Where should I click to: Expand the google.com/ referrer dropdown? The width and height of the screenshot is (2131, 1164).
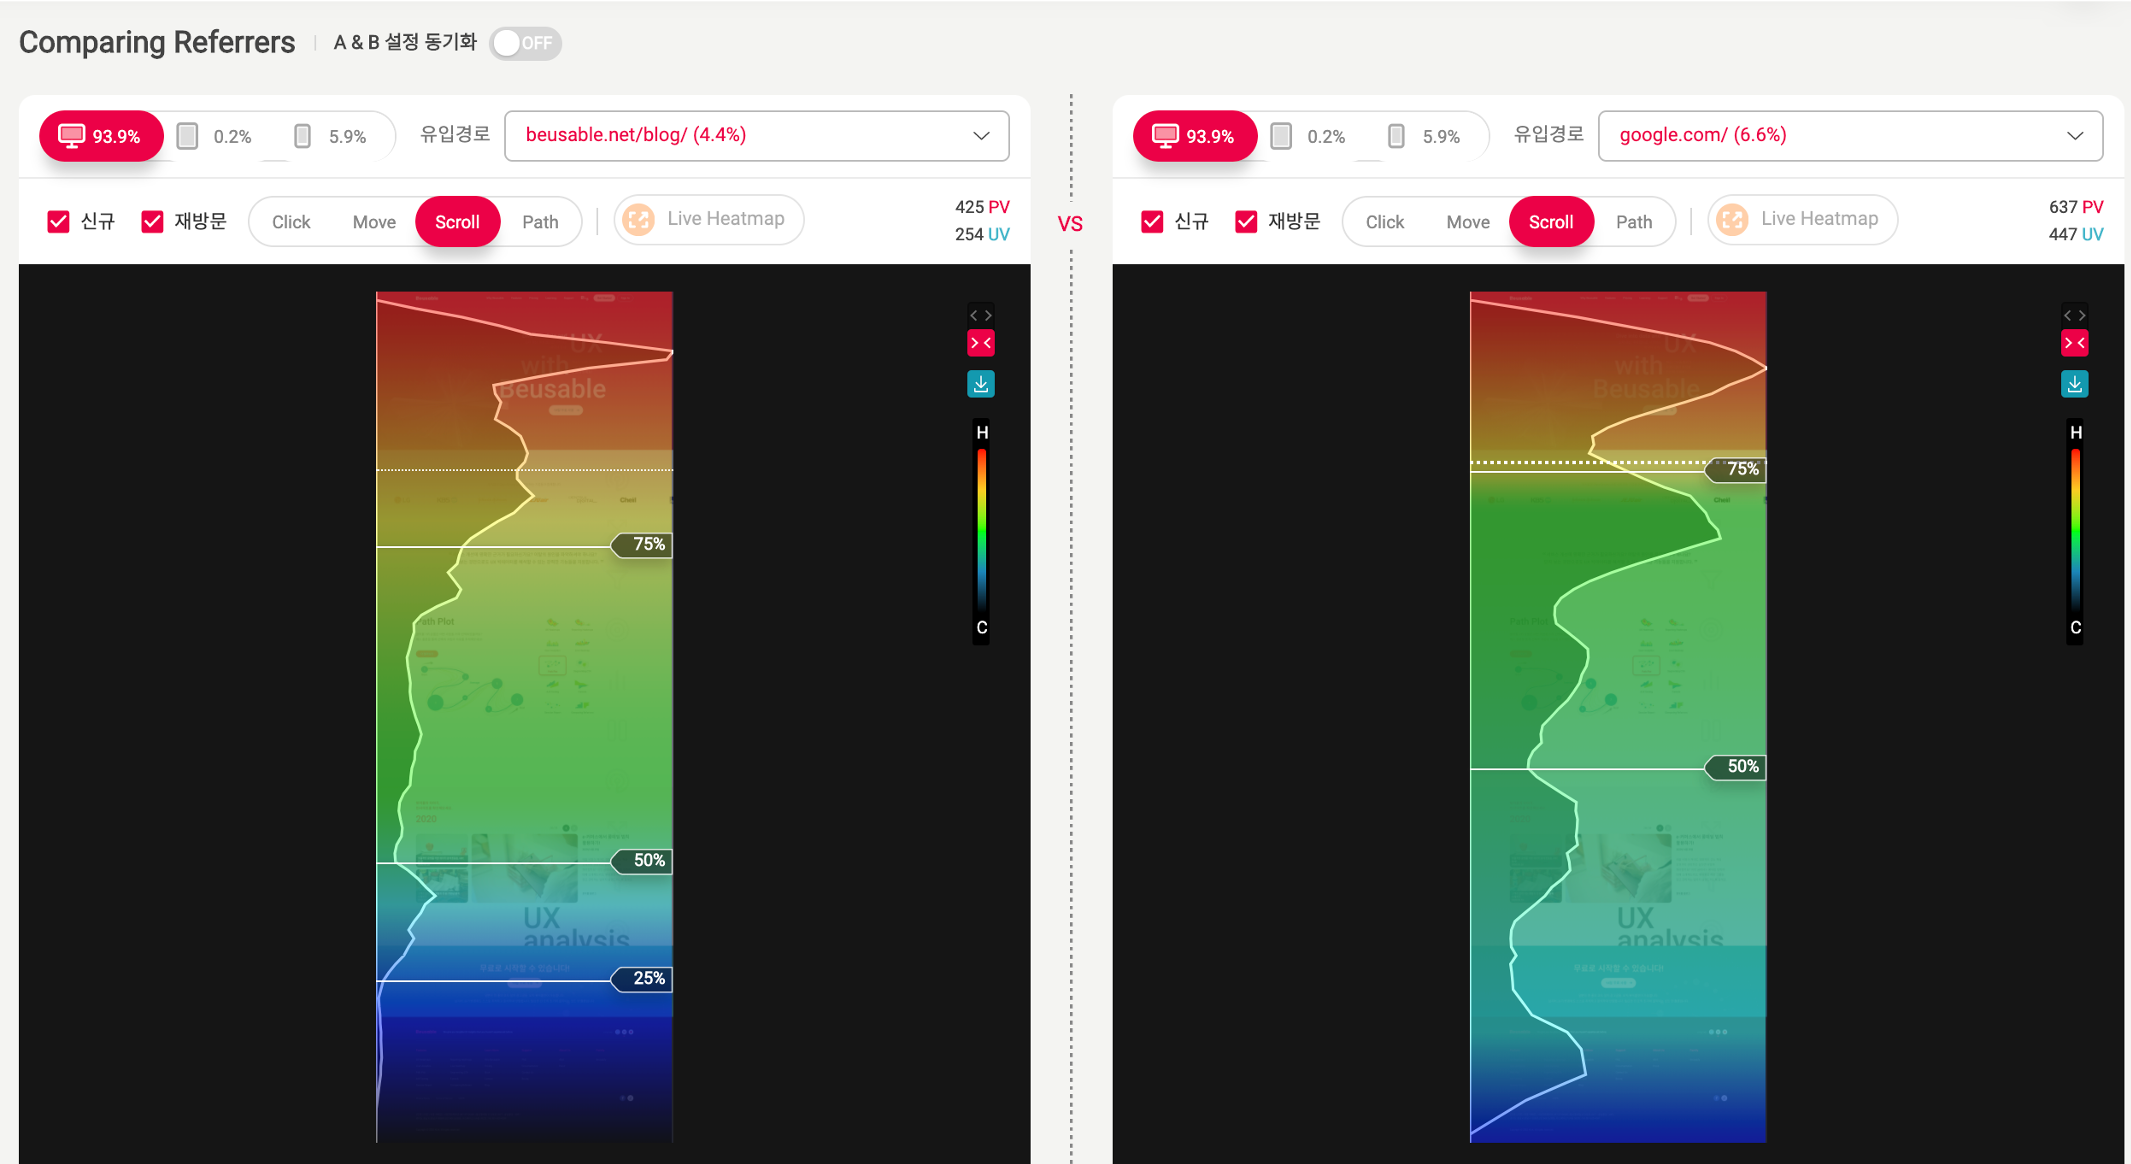coord(2075,136)
